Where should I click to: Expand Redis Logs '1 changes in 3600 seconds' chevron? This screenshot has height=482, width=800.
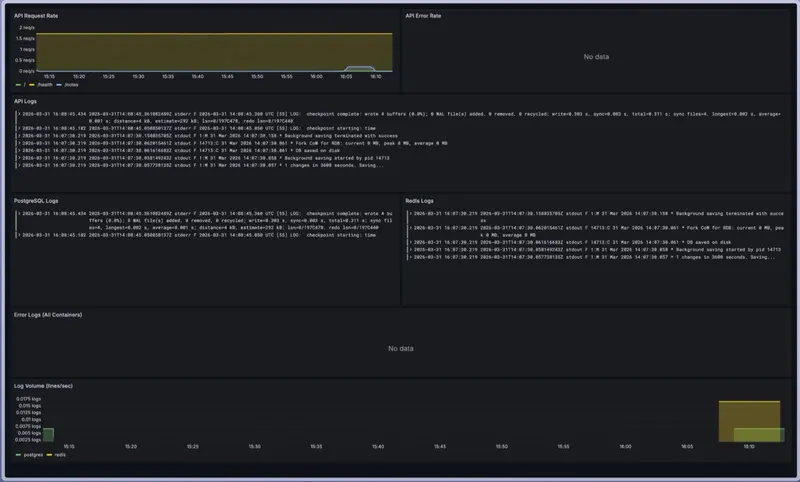pyautogui.click(x=411, y=257)
